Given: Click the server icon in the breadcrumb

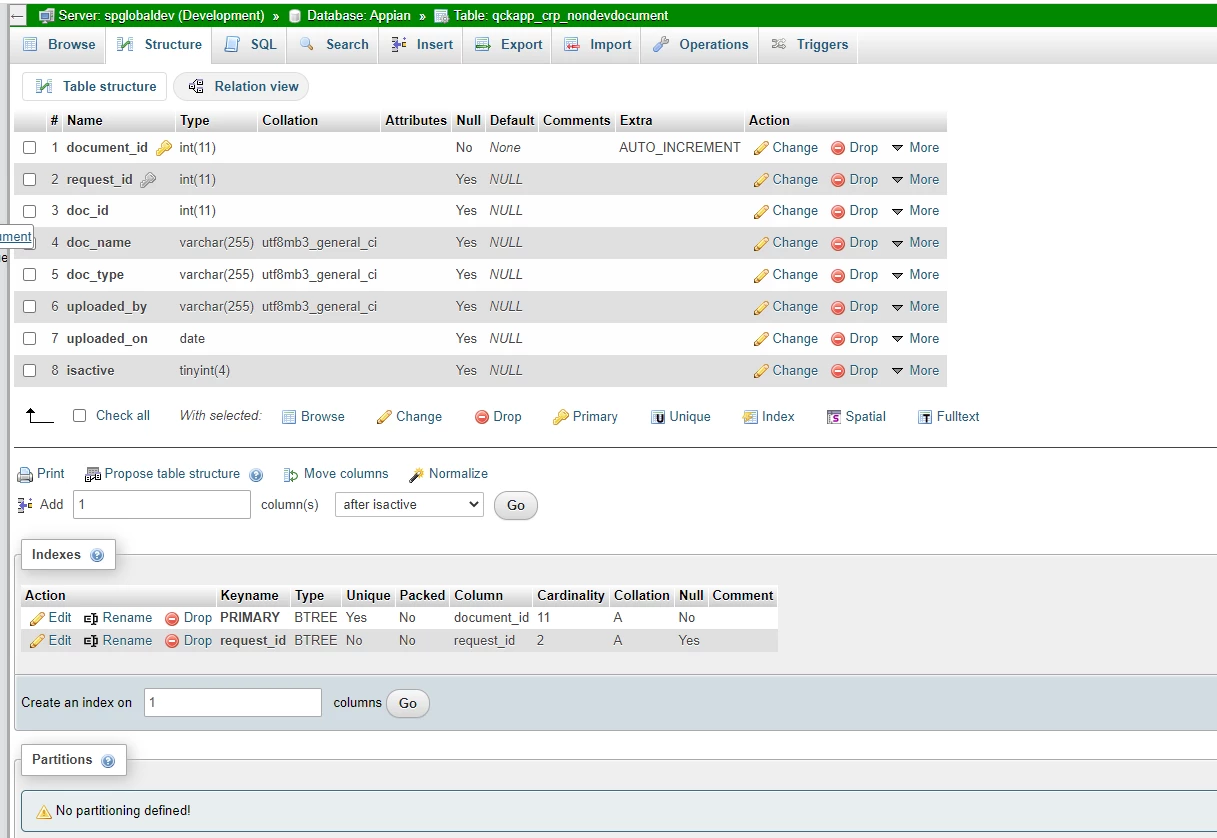Looking at the screenshot, I should [46, 16].
